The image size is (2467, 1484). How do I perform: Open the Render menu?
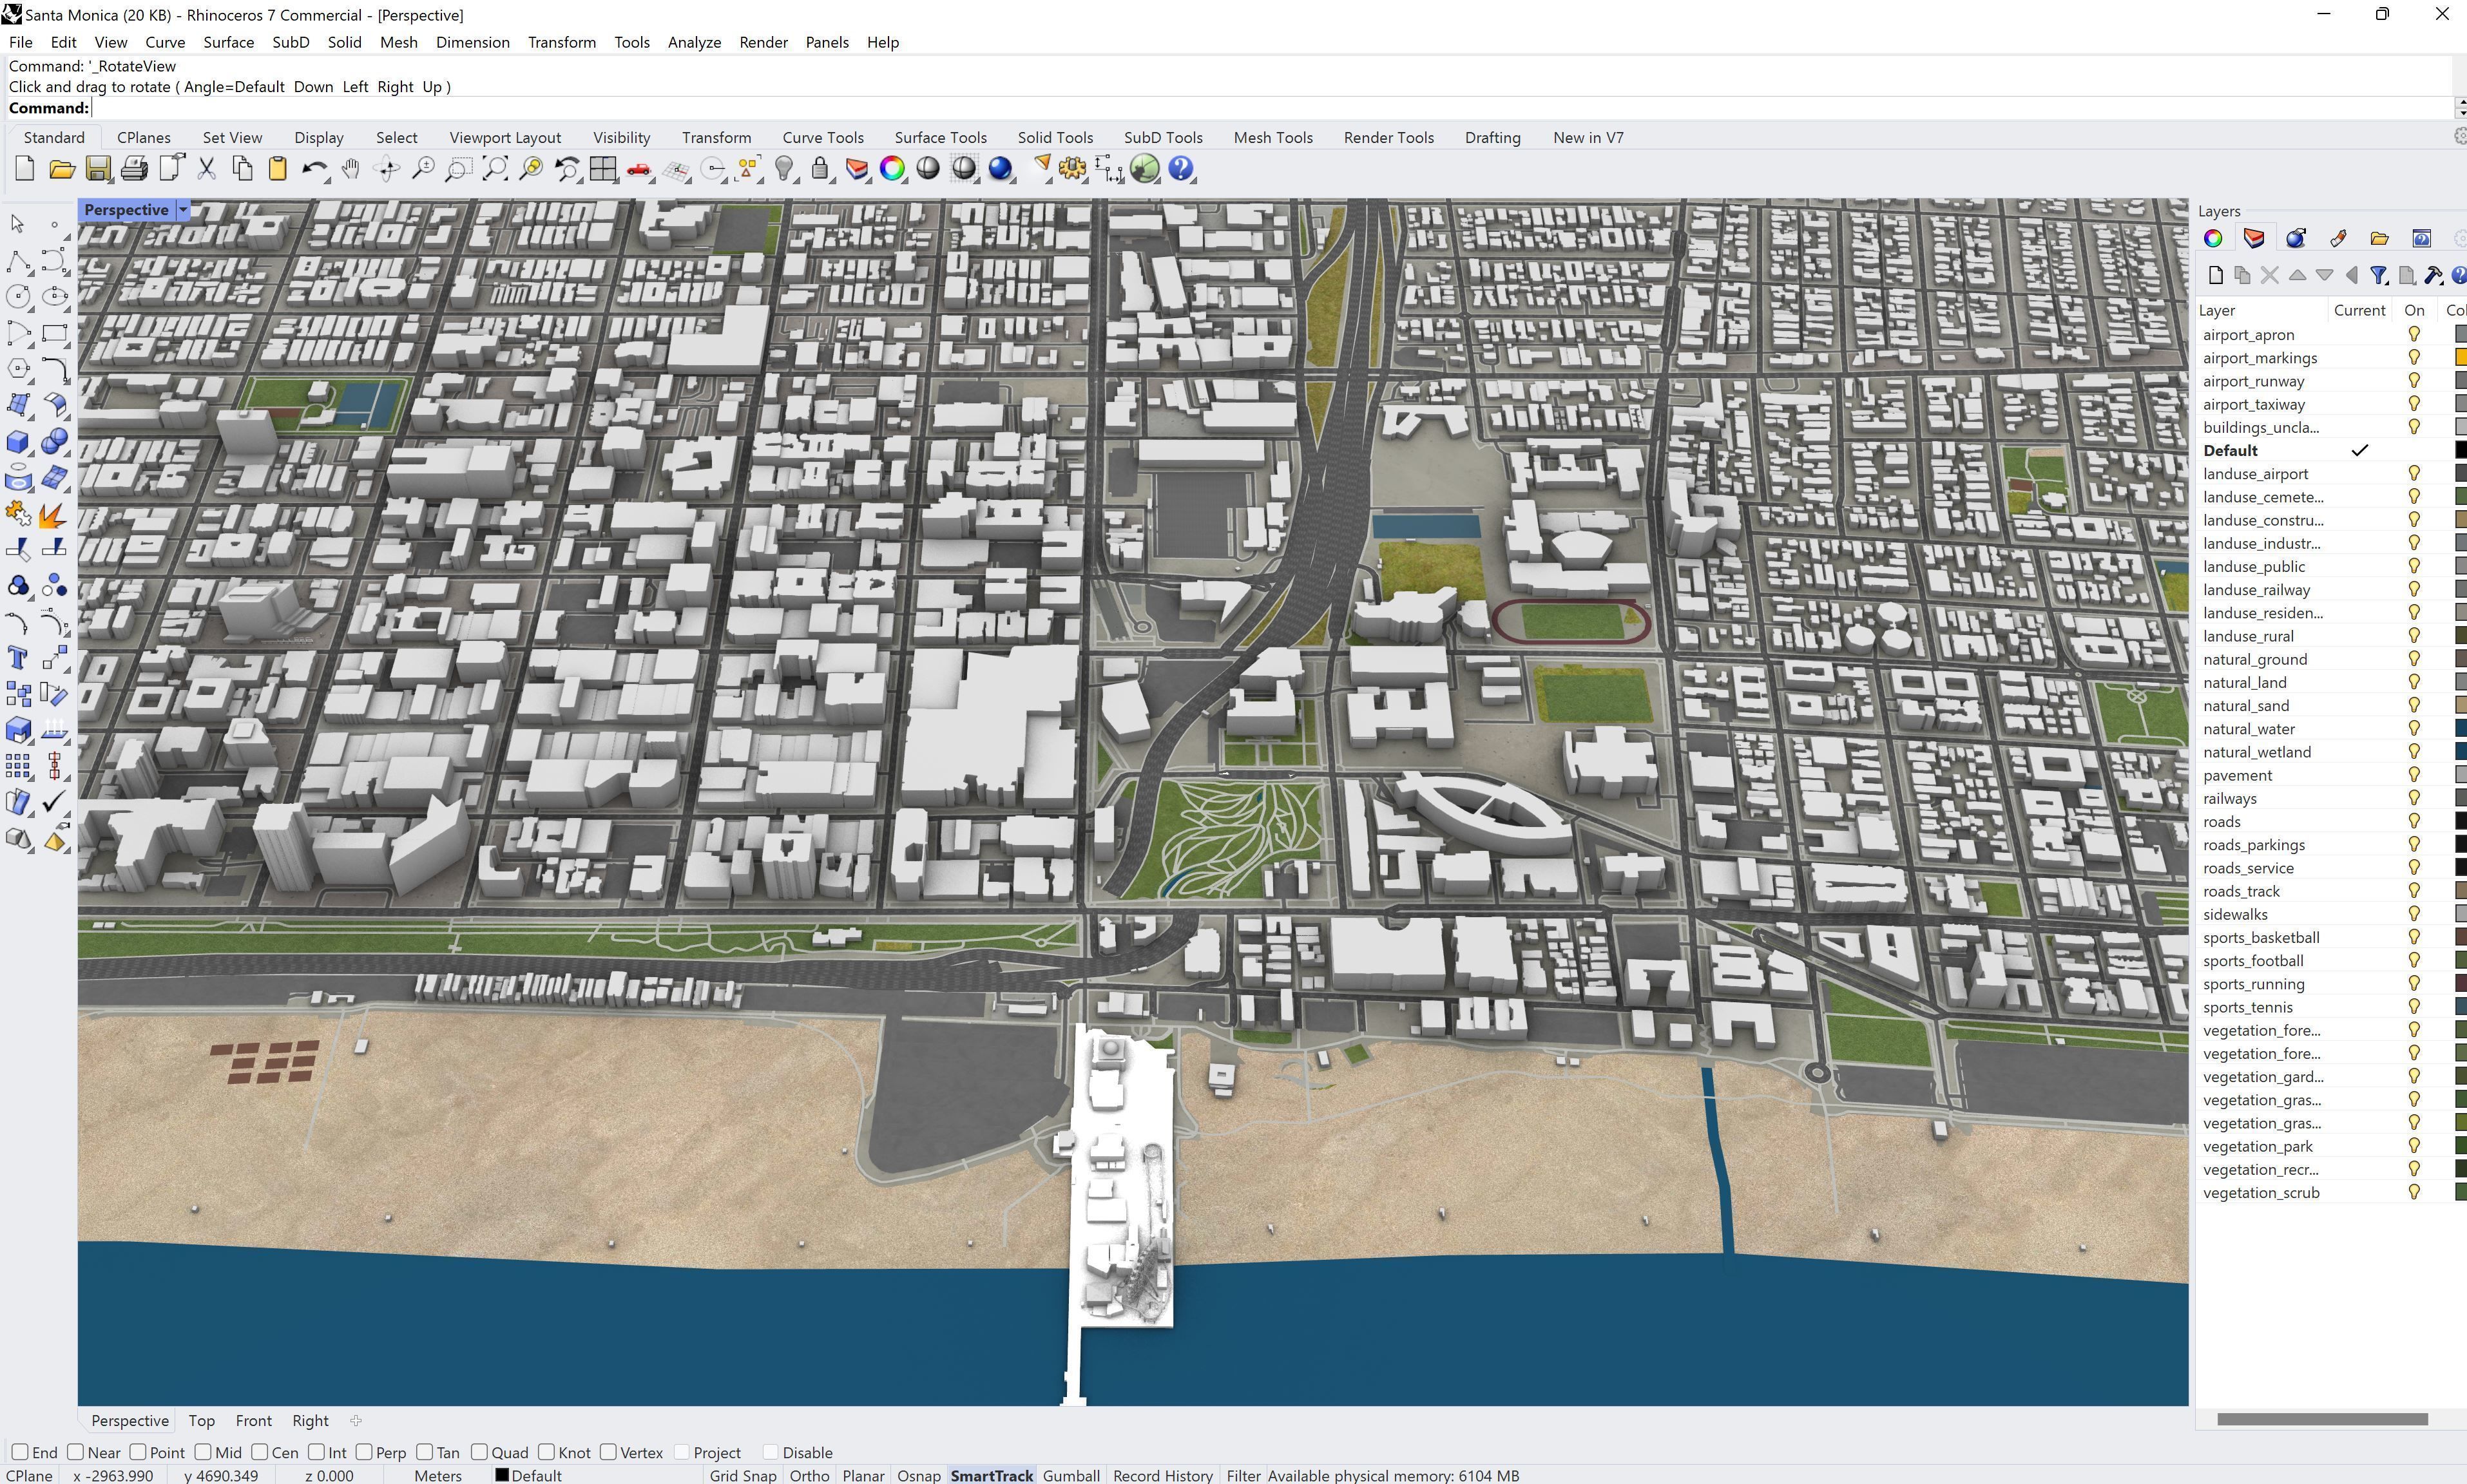pos(763,42)
